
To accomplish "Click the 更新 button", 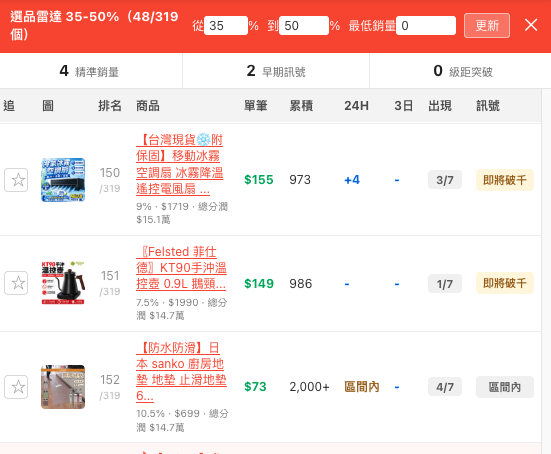I will pyautogui.click(x=487, y=25).
